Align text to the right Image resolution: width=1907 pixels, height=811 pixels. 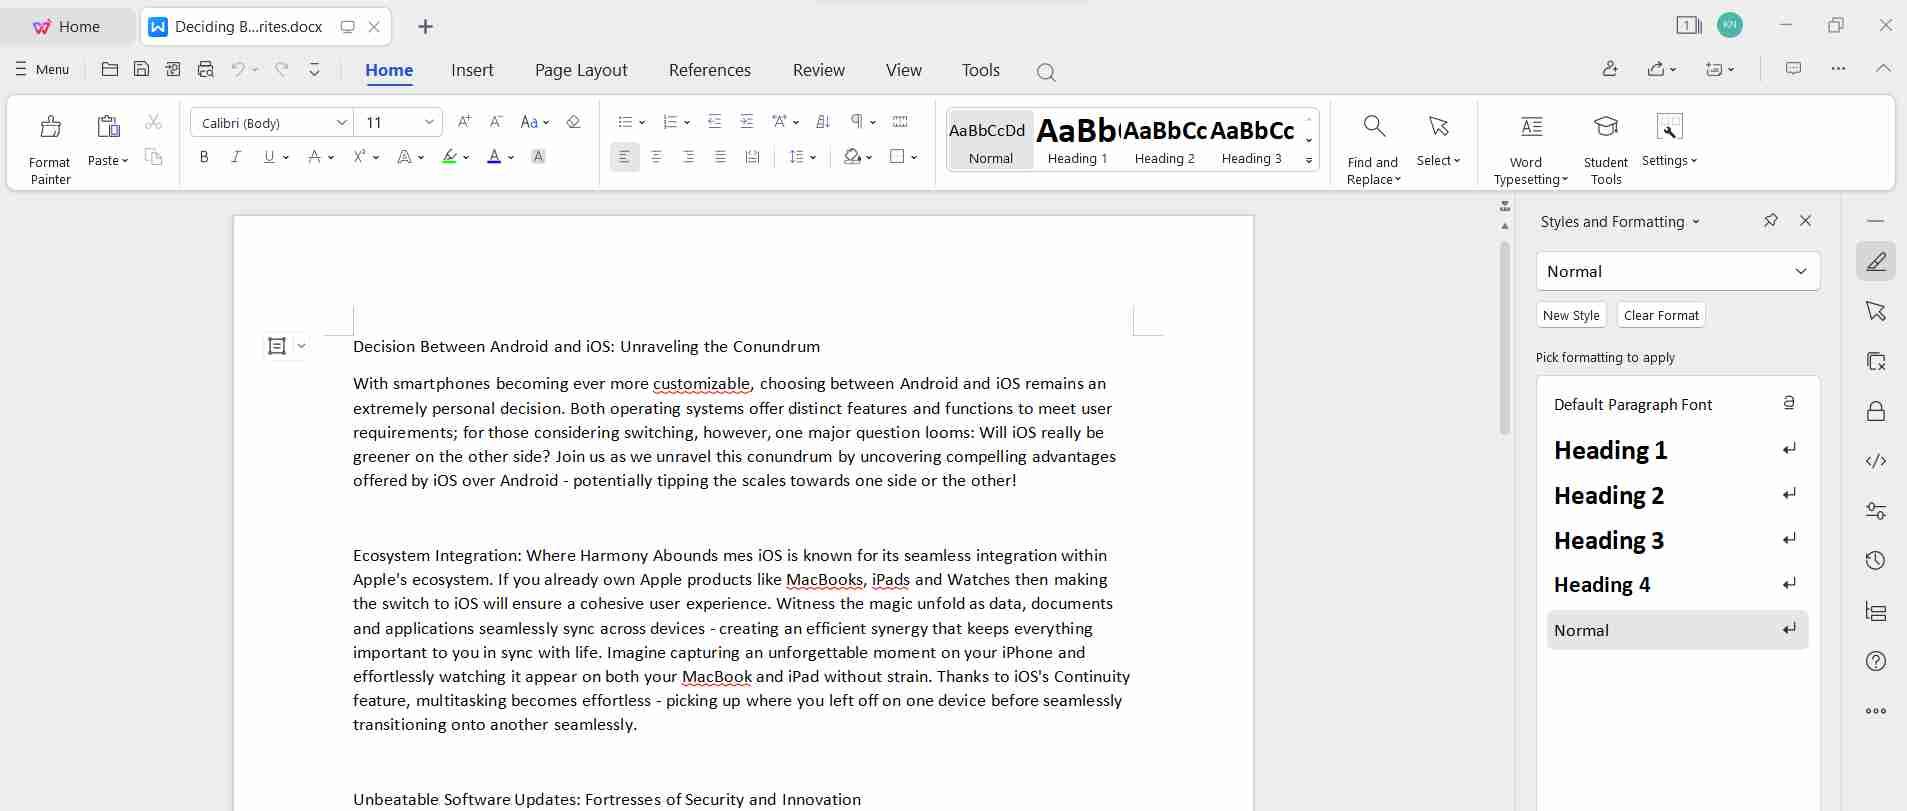(688, 157)
